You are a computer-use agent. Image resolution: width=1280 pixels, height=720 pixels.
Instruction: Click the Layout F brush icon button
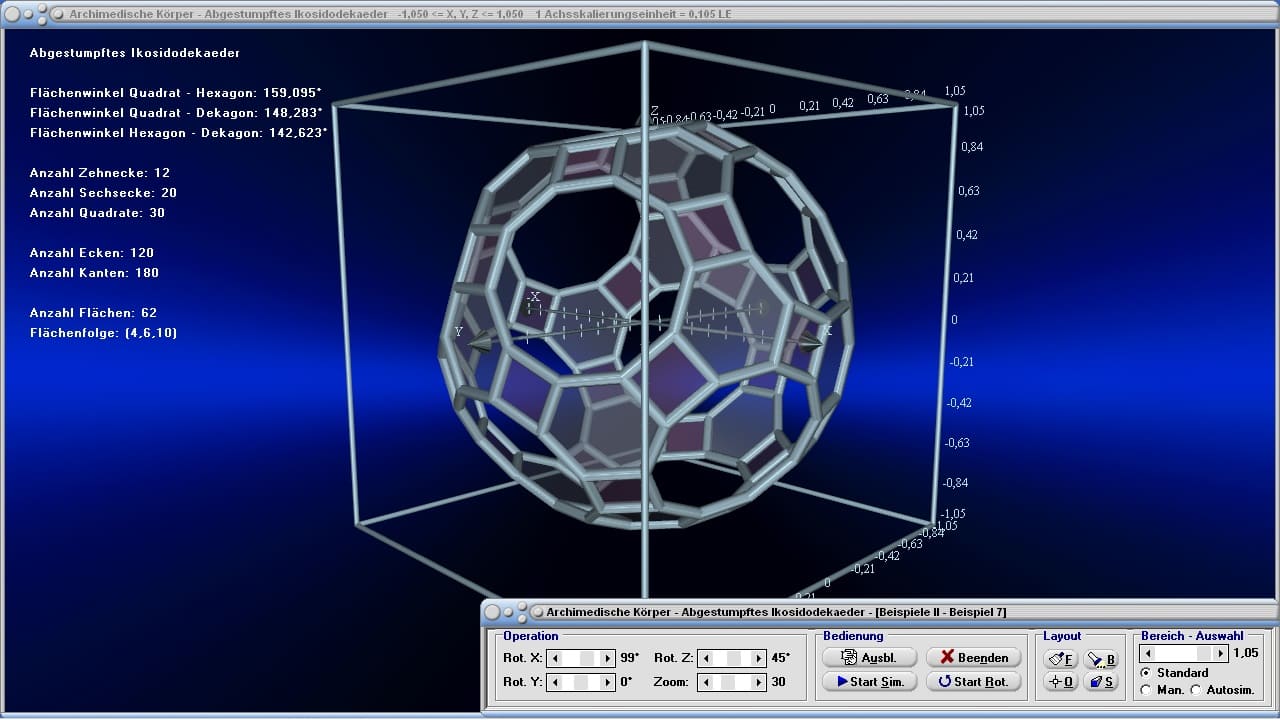point(1061,658)
